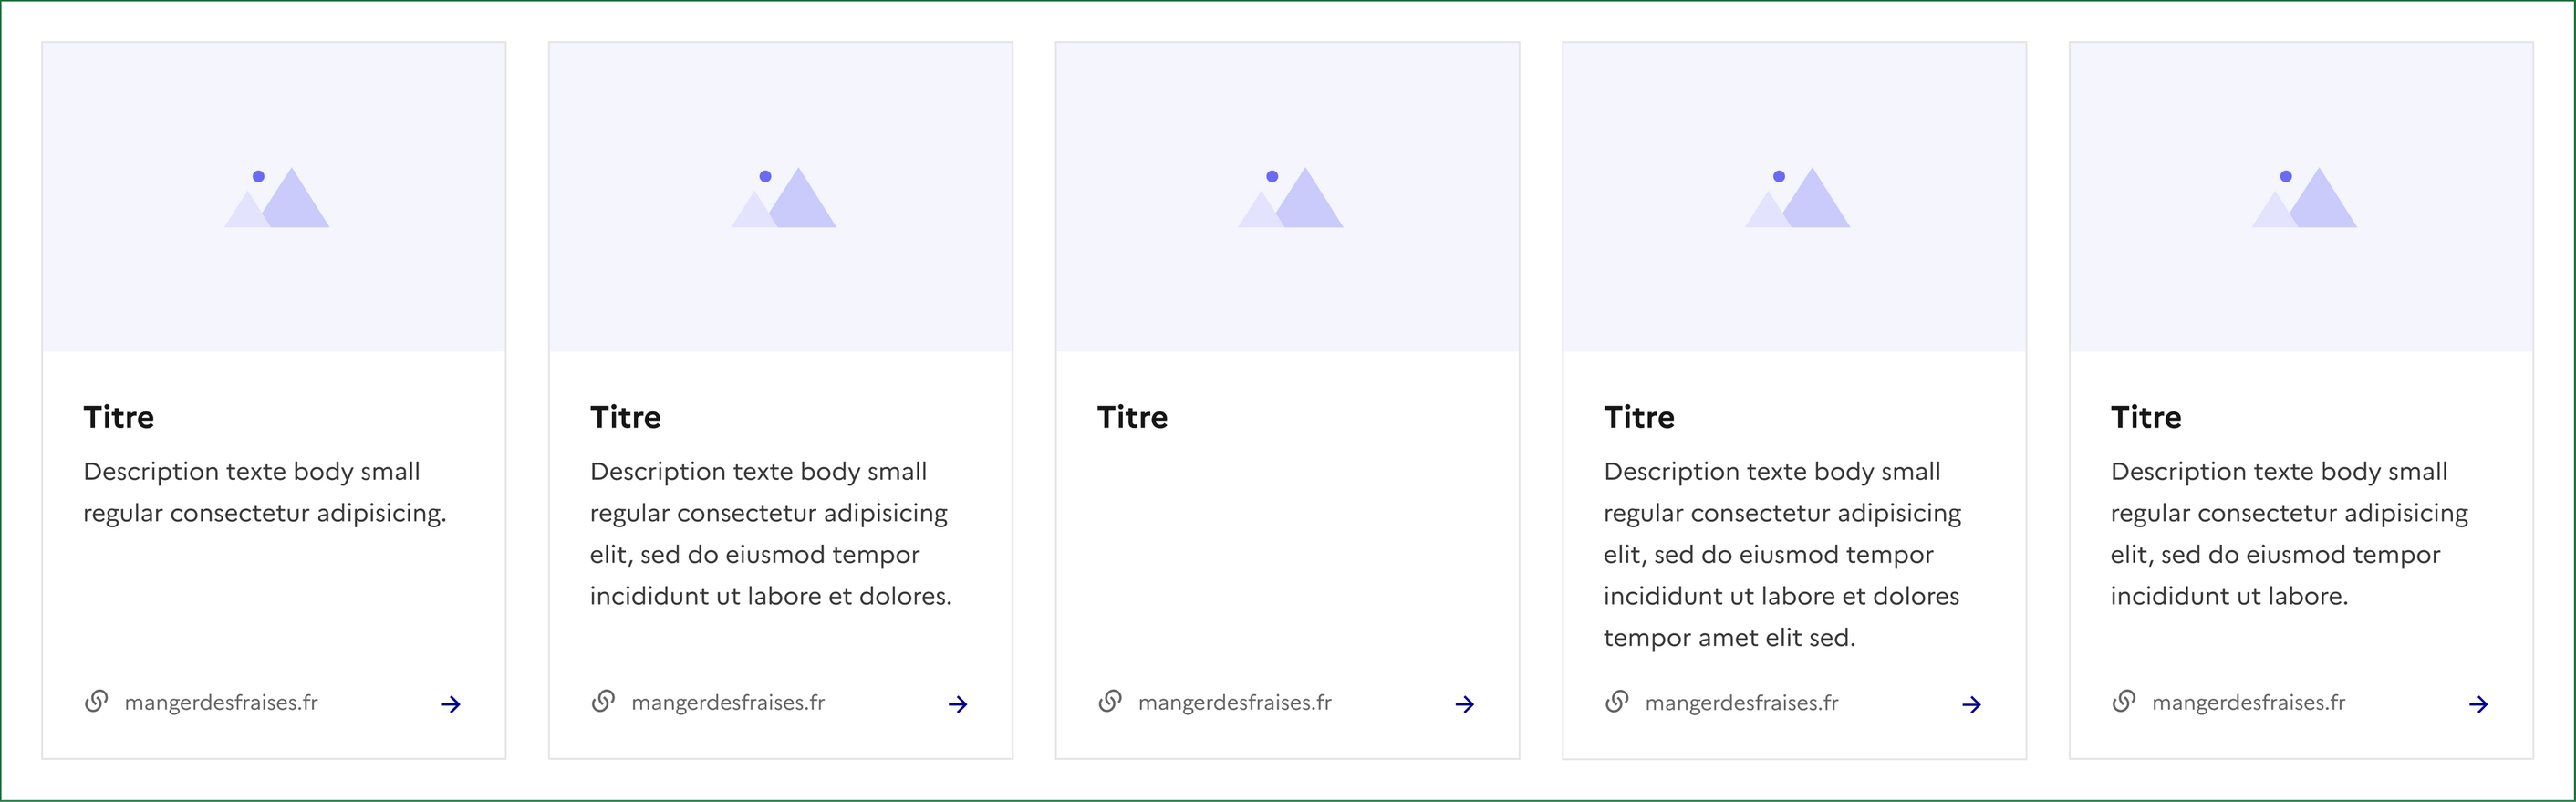Click link chain icon on card ending "et dolores."
The width and height of the screenshot is (2576, 802).
[x=603, y=702]
